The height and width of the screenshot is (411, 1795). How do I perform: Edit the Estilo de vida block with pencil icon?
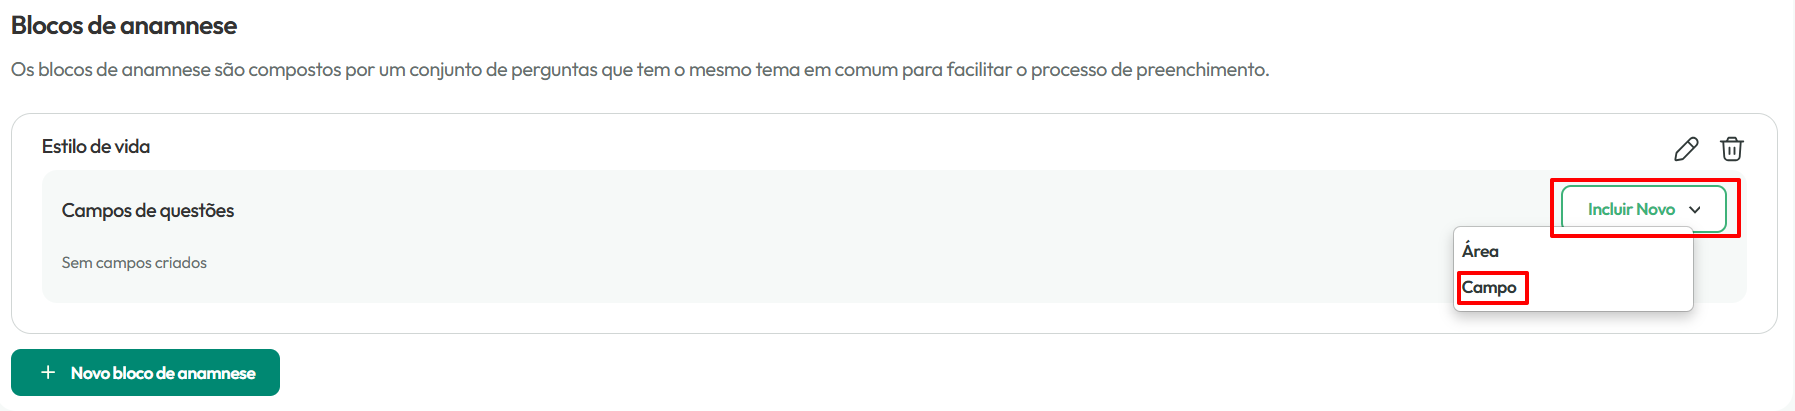(1686, 149)
